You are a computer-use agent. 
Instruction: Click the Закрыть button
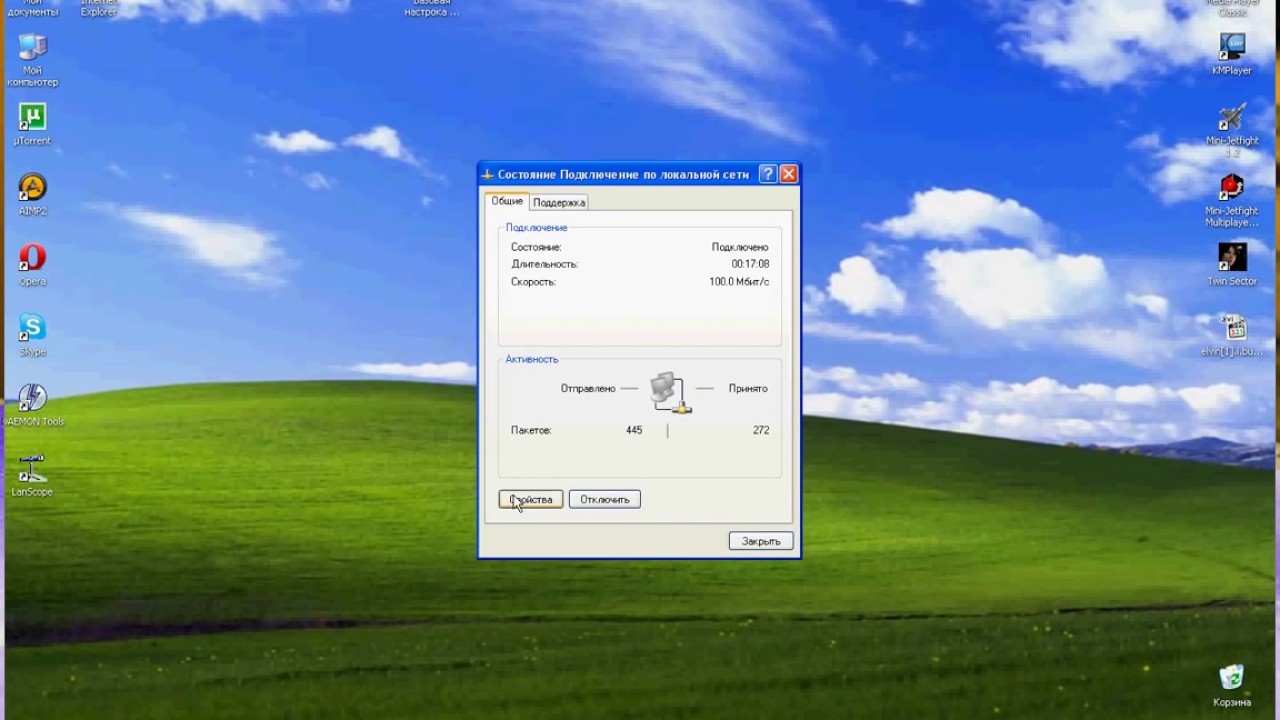click(761, 541)
